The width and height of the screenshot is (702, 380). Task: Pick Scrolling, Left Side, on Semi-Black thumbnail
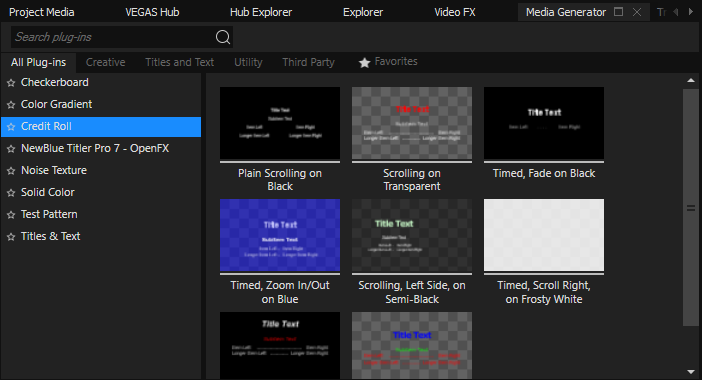click(412, 235)
